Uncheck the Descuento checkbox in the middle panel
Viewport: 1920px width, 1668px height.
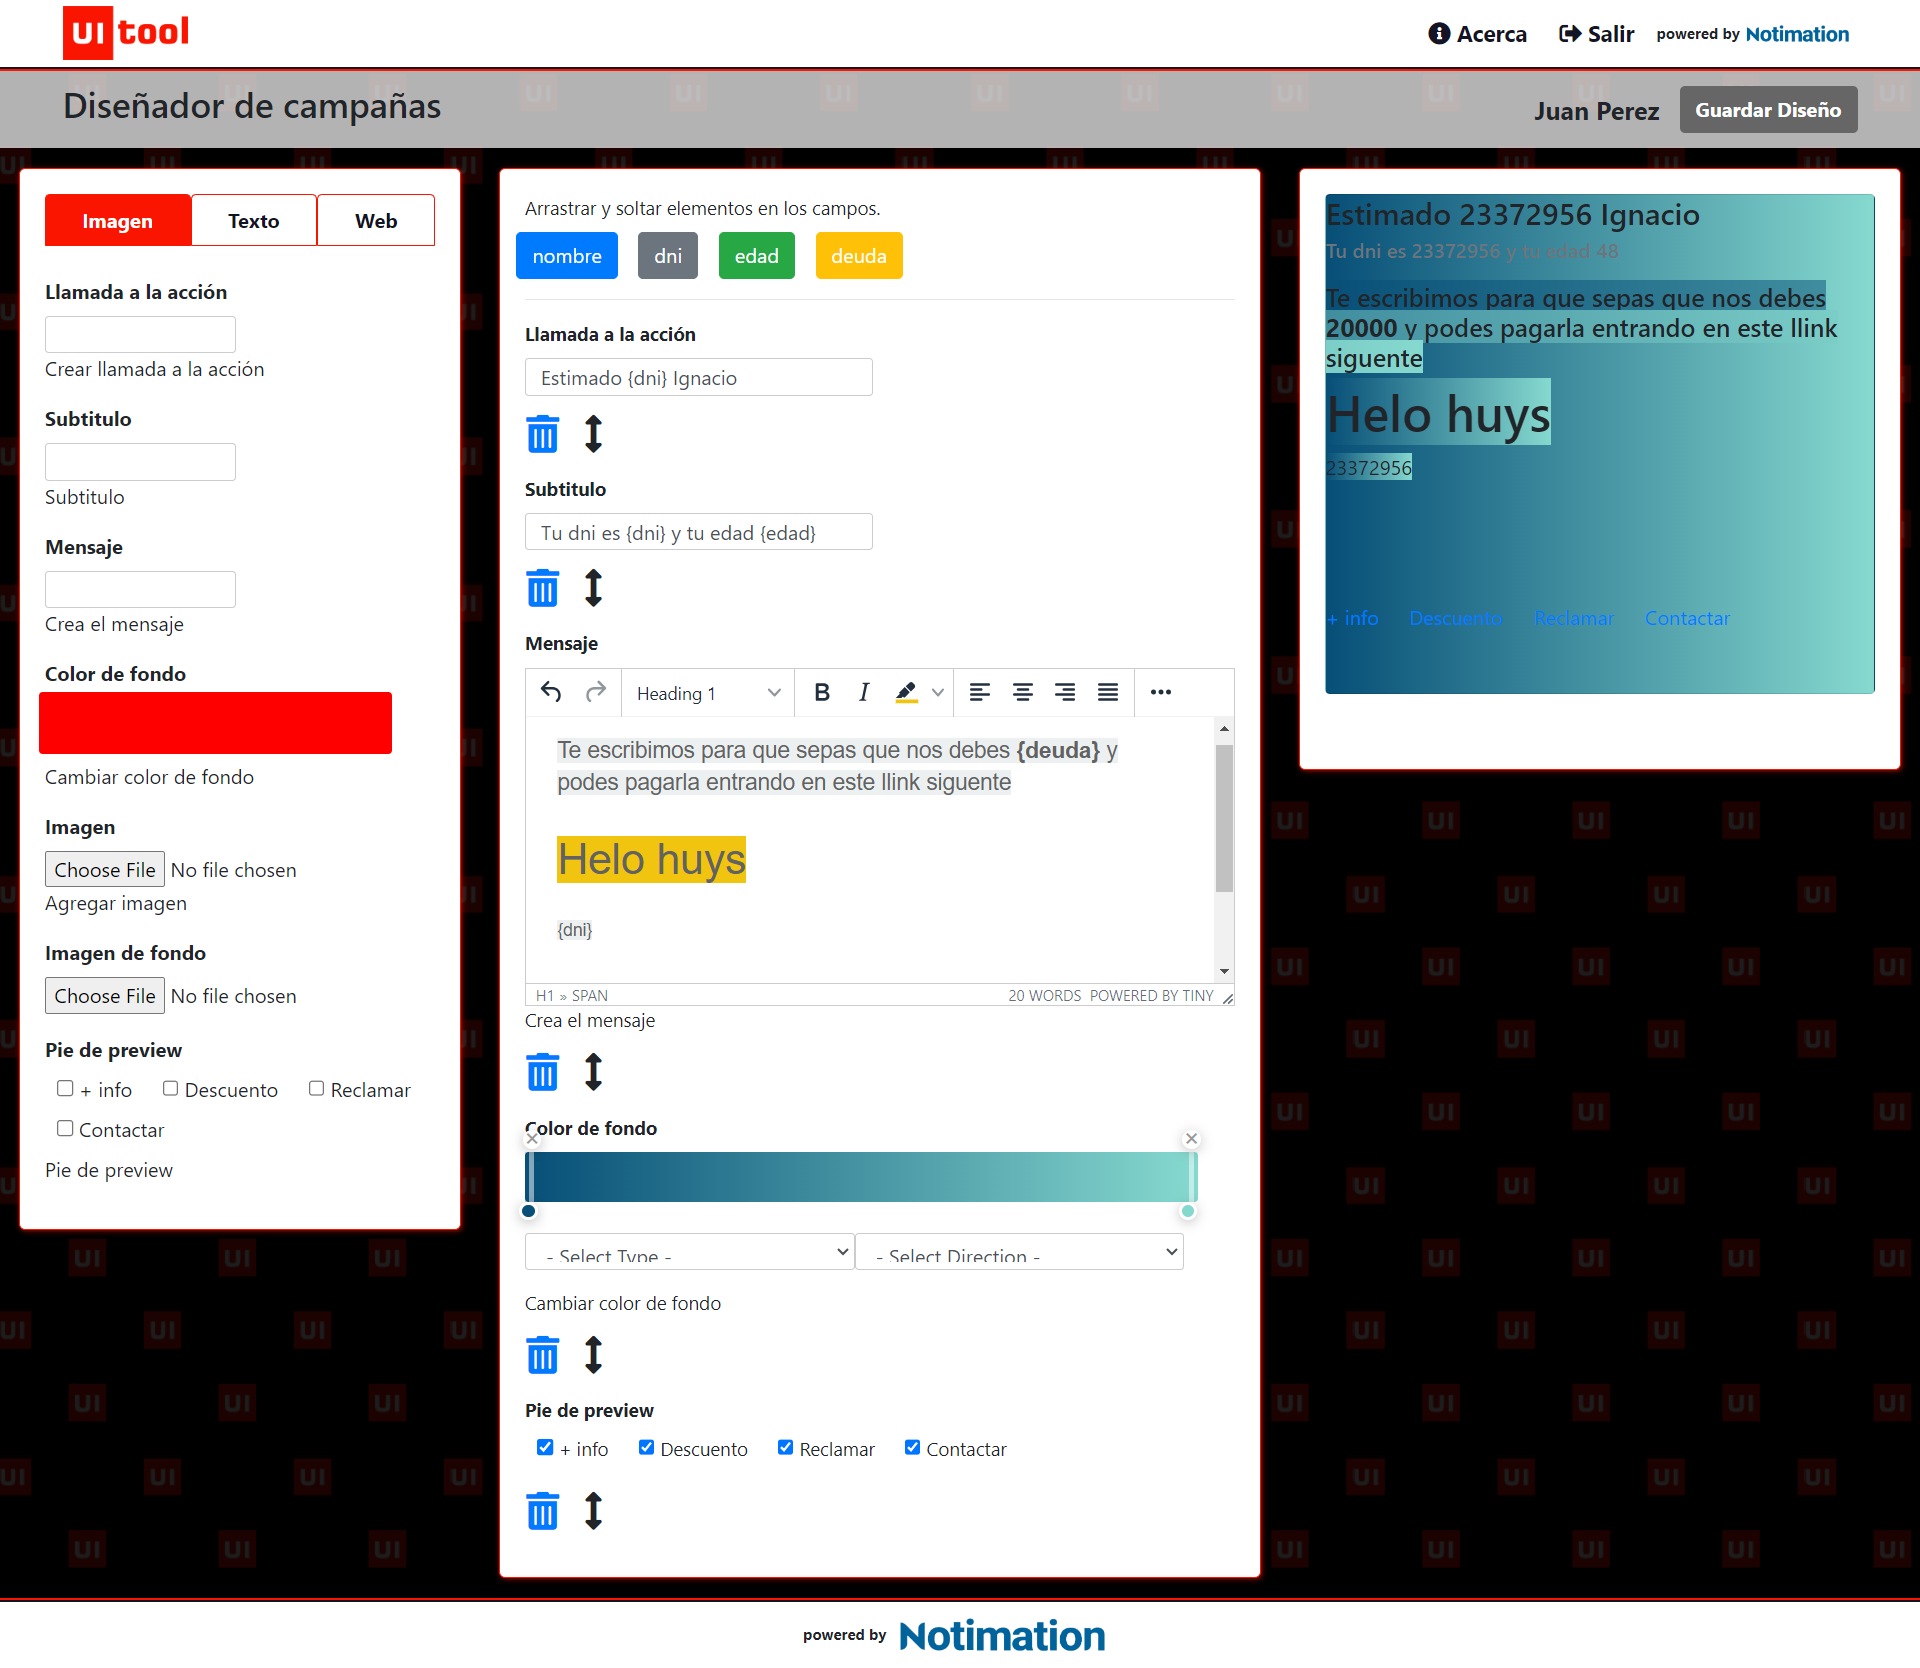click(646, 1447)
